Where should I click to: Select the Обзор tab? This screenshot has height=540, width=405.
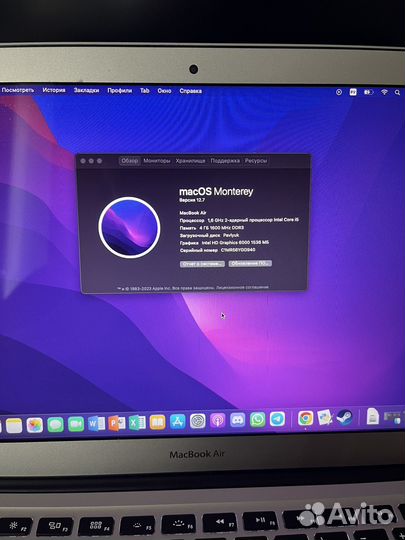pos(130,161)
